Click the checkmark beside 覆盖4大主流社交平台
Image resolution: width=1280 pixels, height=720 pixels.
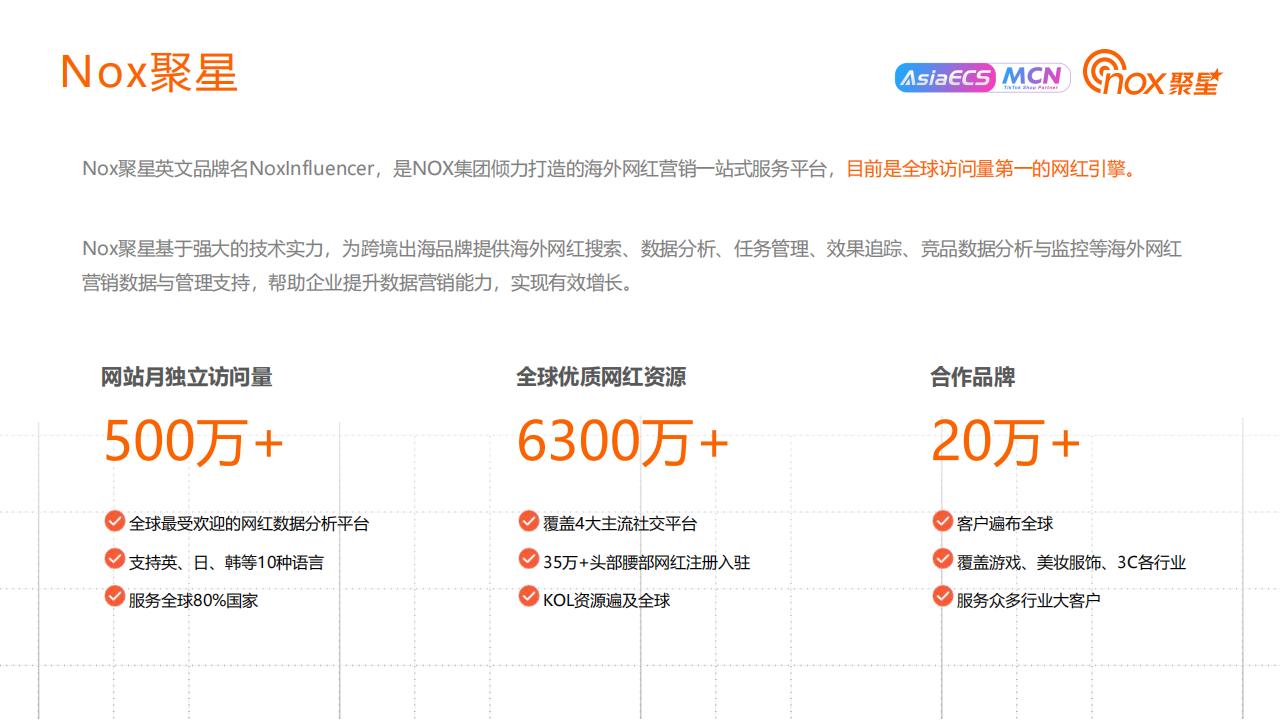click(x=528, y=521)
